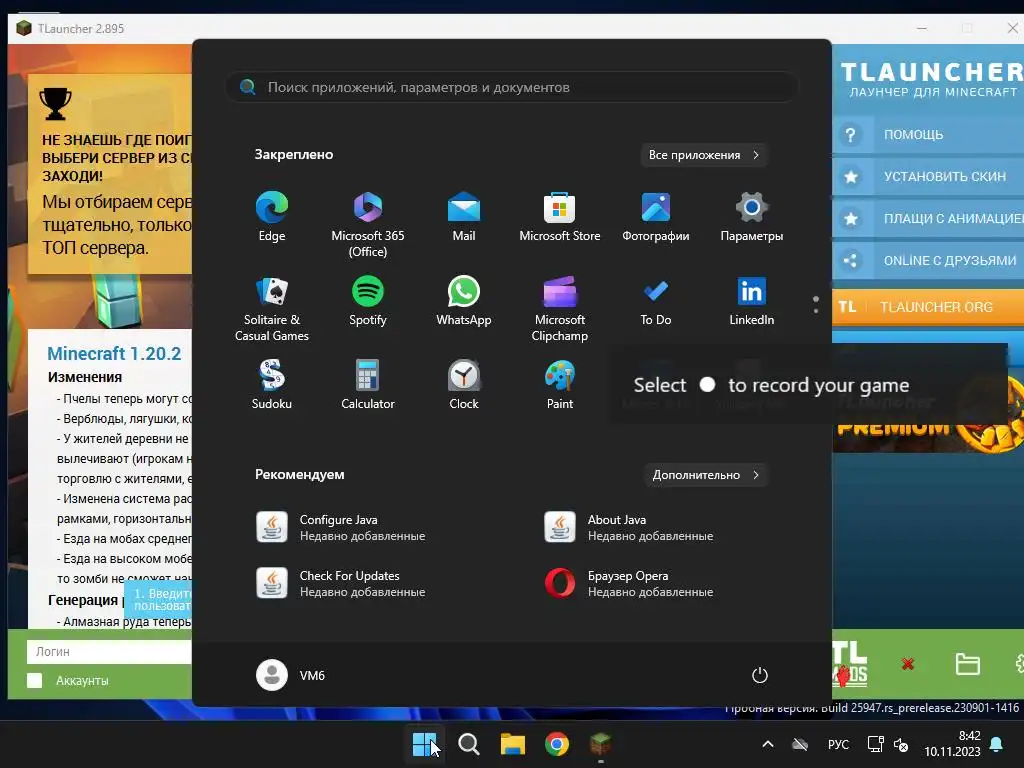Open Edge from pinned apps
Viewport: 1024px width, 768px height.
coord(272,216)
